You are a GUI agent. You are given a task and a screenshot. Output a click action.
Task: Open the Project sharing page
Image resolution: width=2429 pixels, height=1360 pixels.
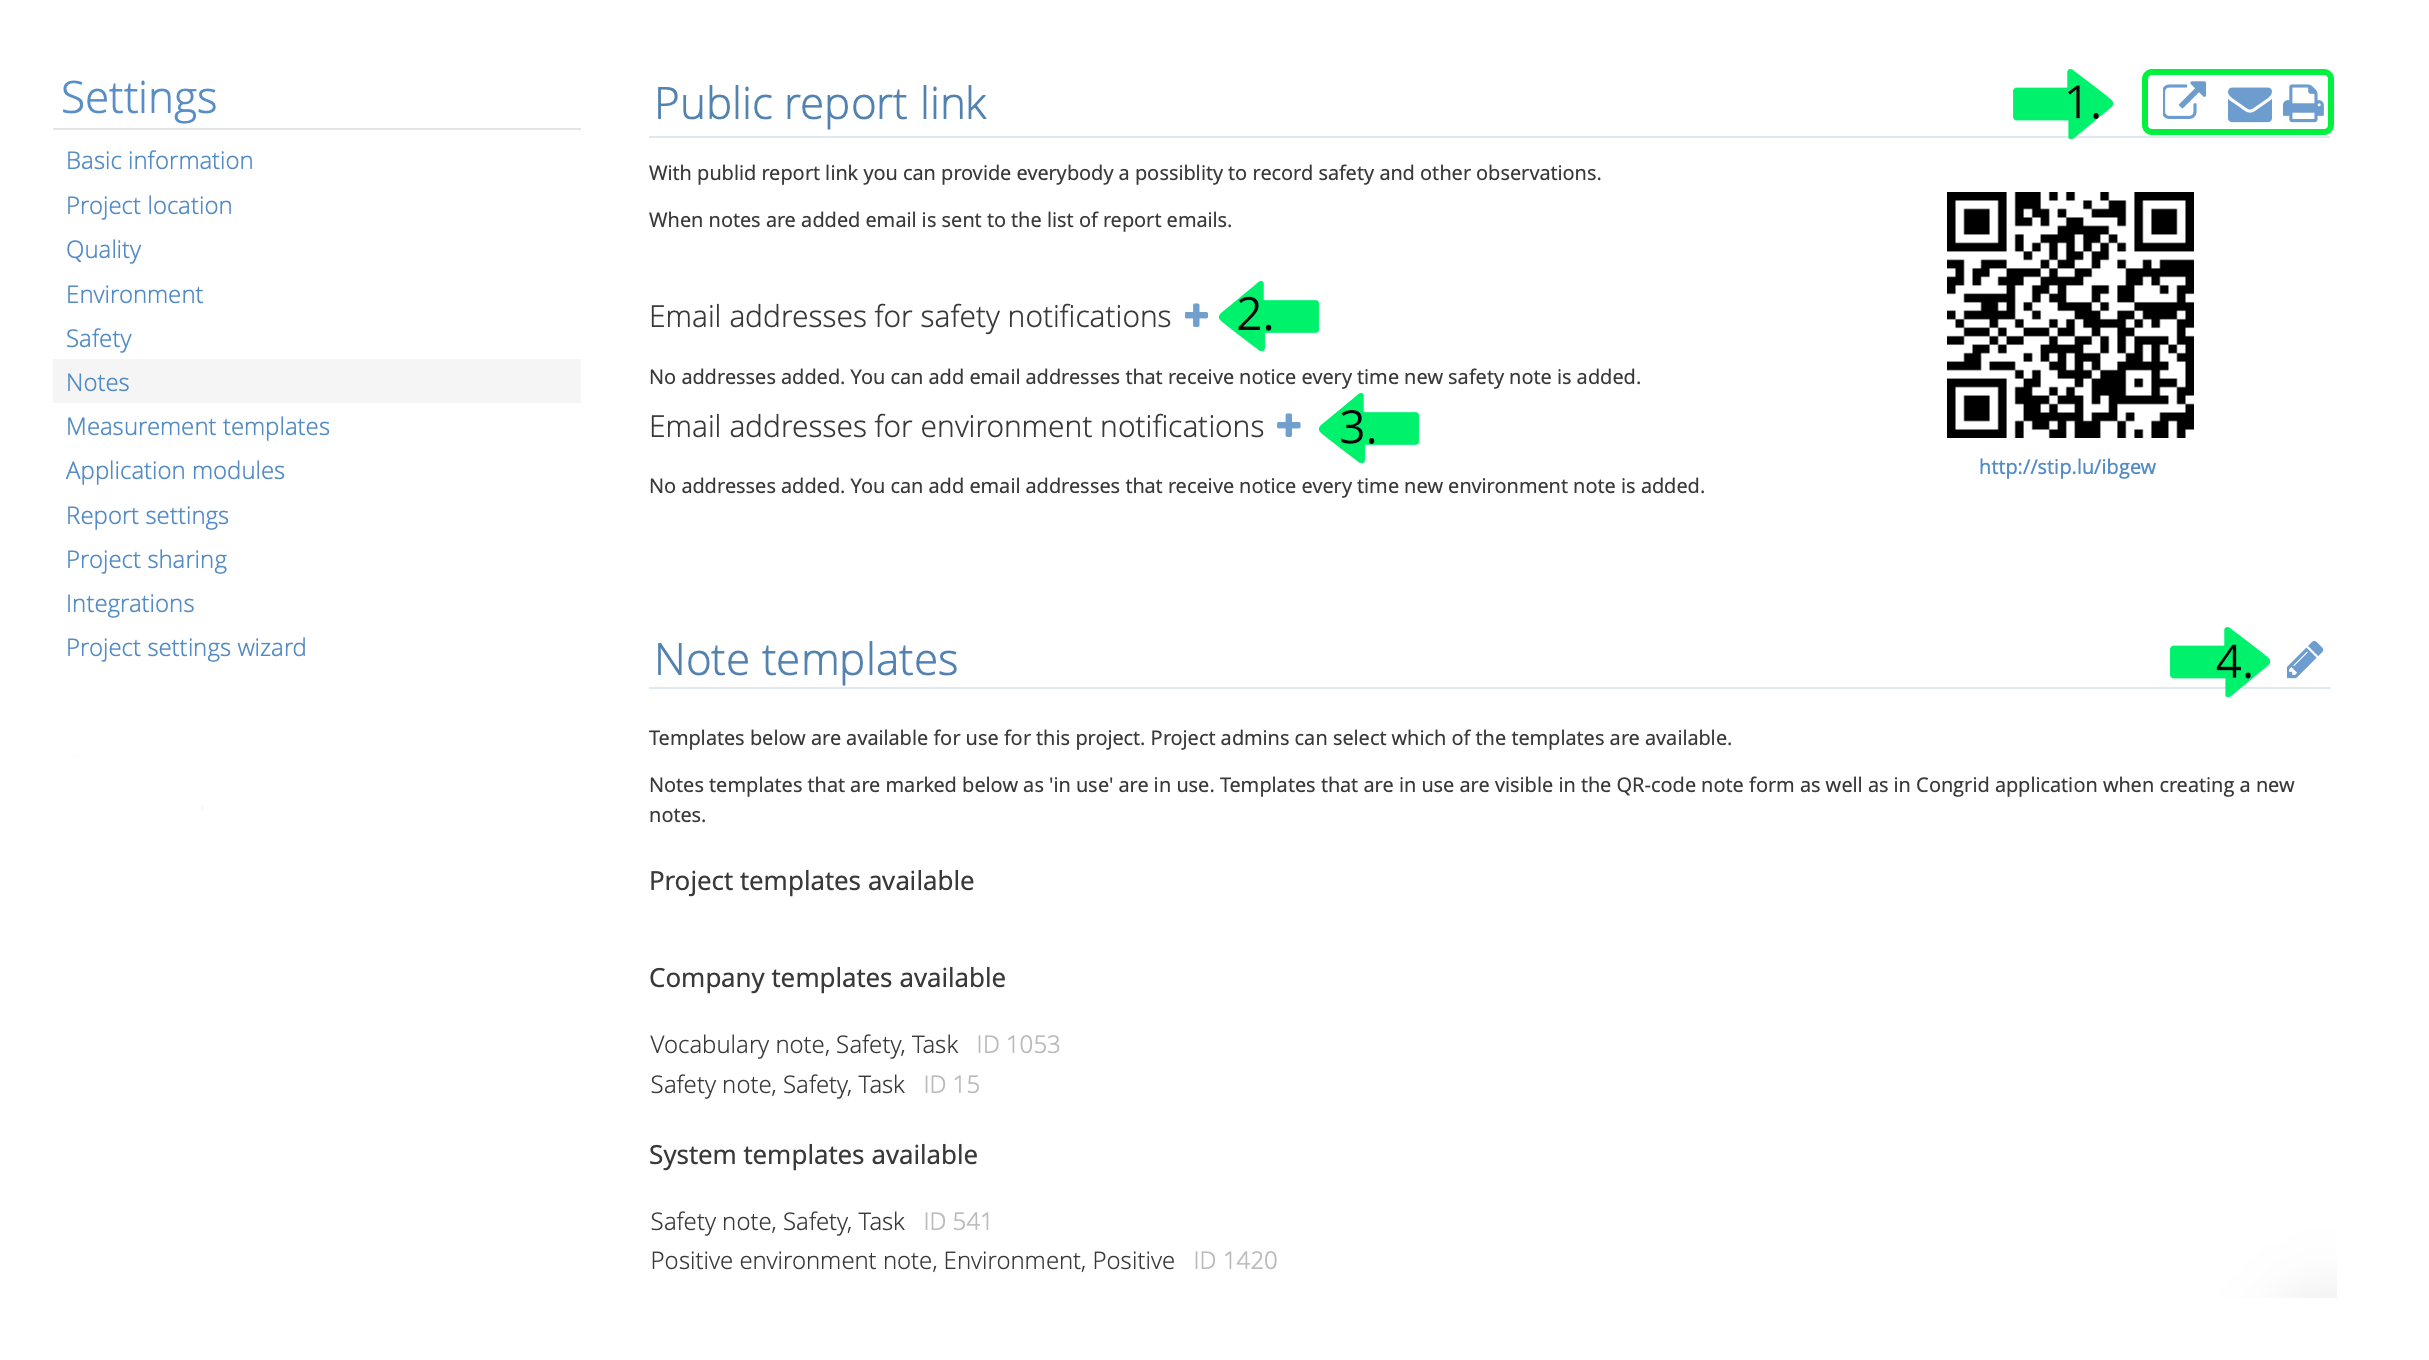[x=146, y=559]
